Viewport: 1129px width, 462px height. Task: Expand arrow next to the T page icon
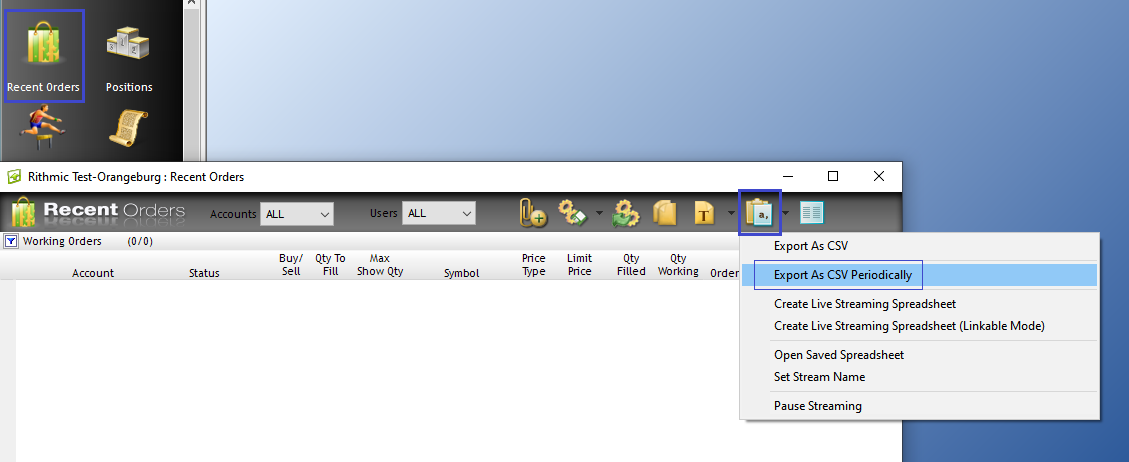tap(732, 213)
